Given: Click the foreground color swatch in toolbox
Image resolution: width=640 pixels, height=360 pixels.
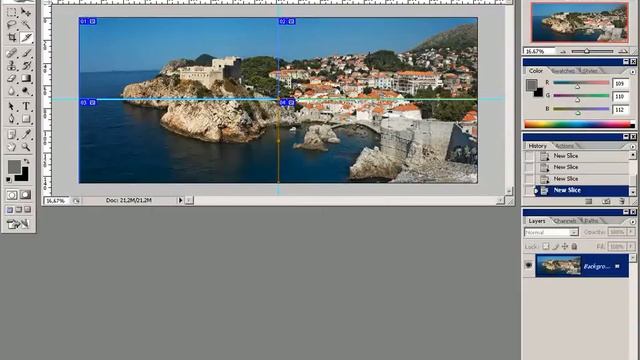Looking at the screenshot, I should 14,166.
